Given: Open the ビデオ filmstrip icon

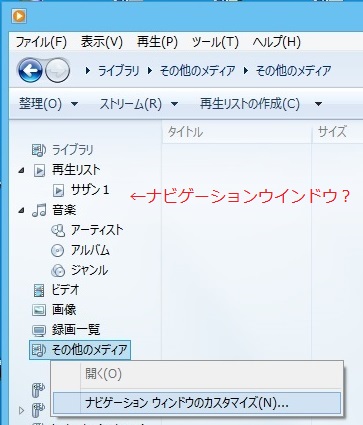Looking at the screenshot, I should [39, 290].
